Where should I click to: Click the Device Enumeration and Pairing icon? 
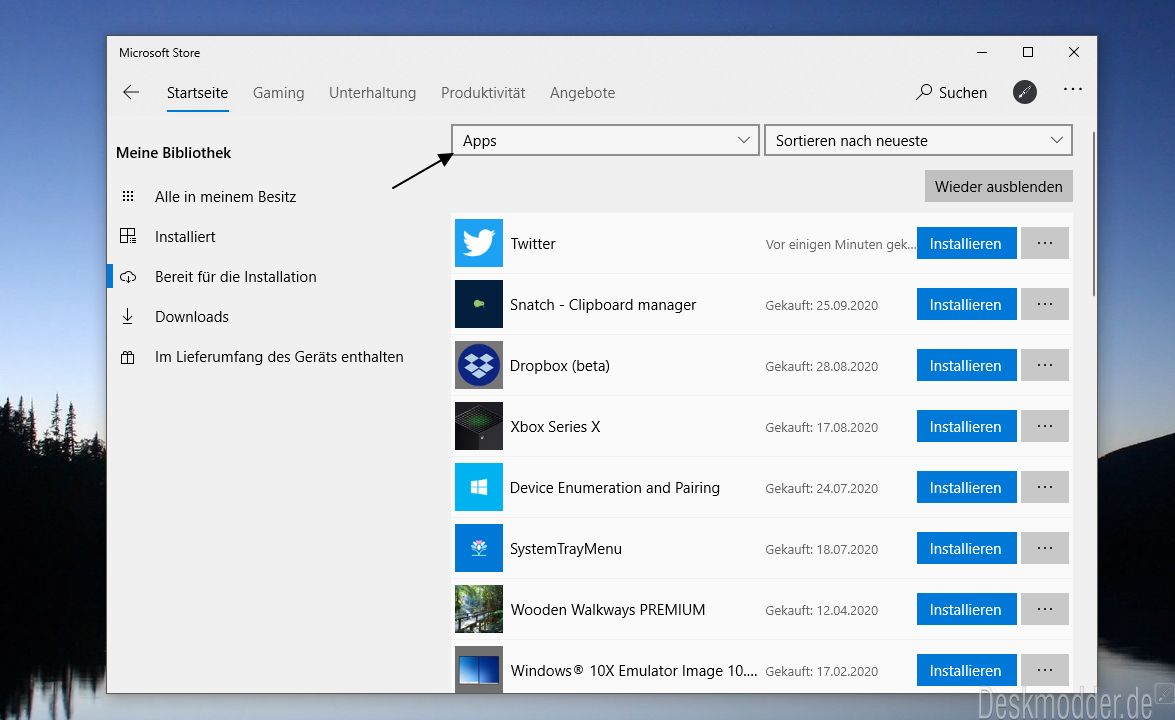click(479, 487)
